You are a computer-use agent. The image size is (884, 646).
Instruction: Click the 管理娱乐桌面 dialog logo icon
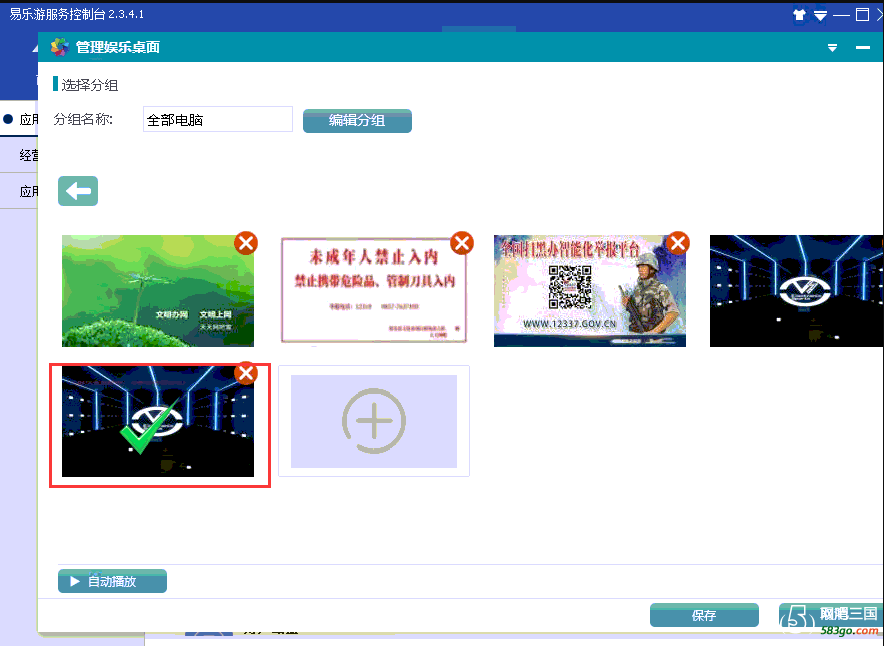coord(60,47)
